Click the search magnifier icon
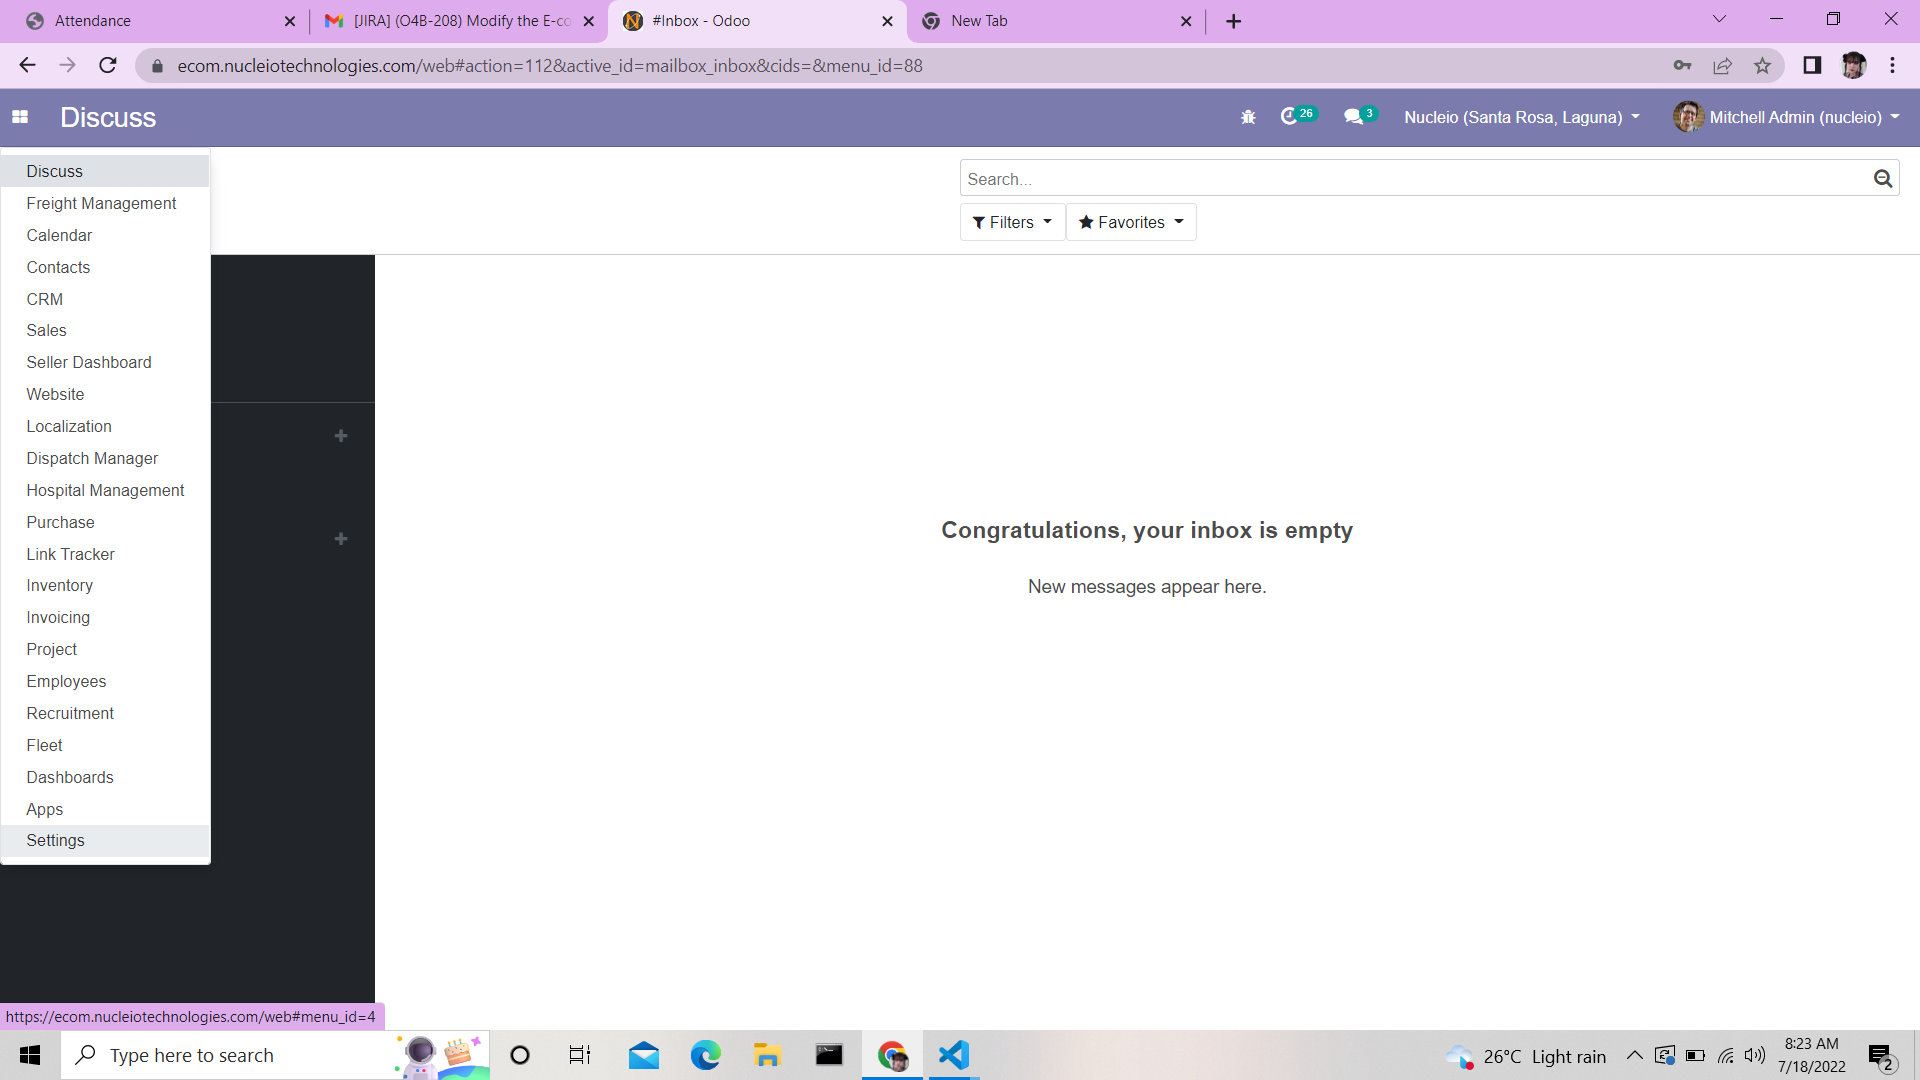The image size is (1920, 1080). coord(1883,179)
